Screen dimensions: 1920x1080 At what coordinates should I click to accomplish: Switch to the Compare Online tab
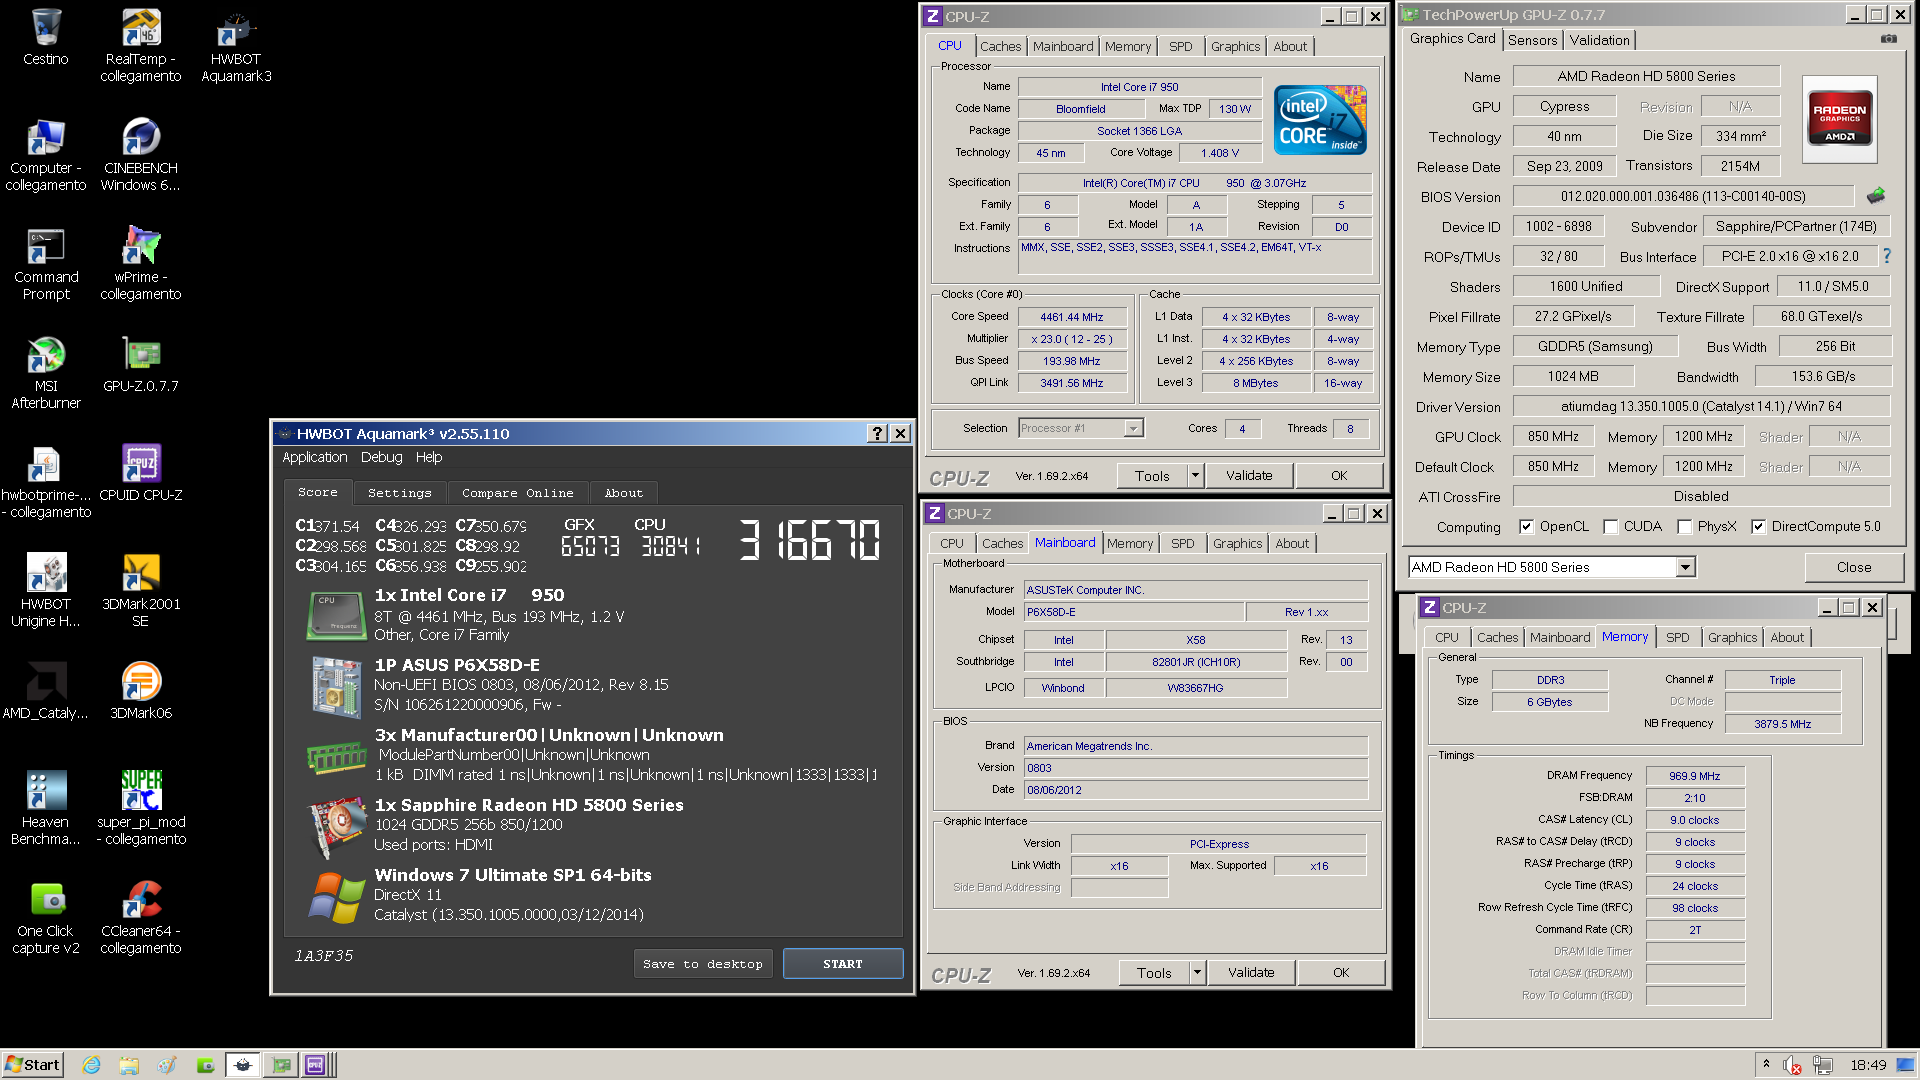518,493
